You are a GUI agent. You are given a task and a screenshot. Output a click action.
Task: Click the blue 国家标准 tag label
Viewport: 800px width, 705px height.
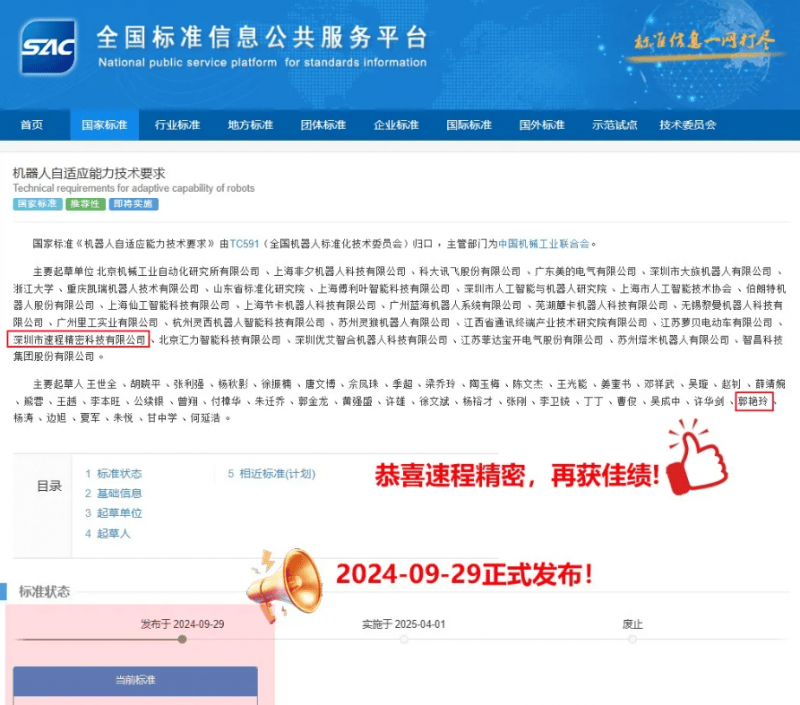click(37, 204)
